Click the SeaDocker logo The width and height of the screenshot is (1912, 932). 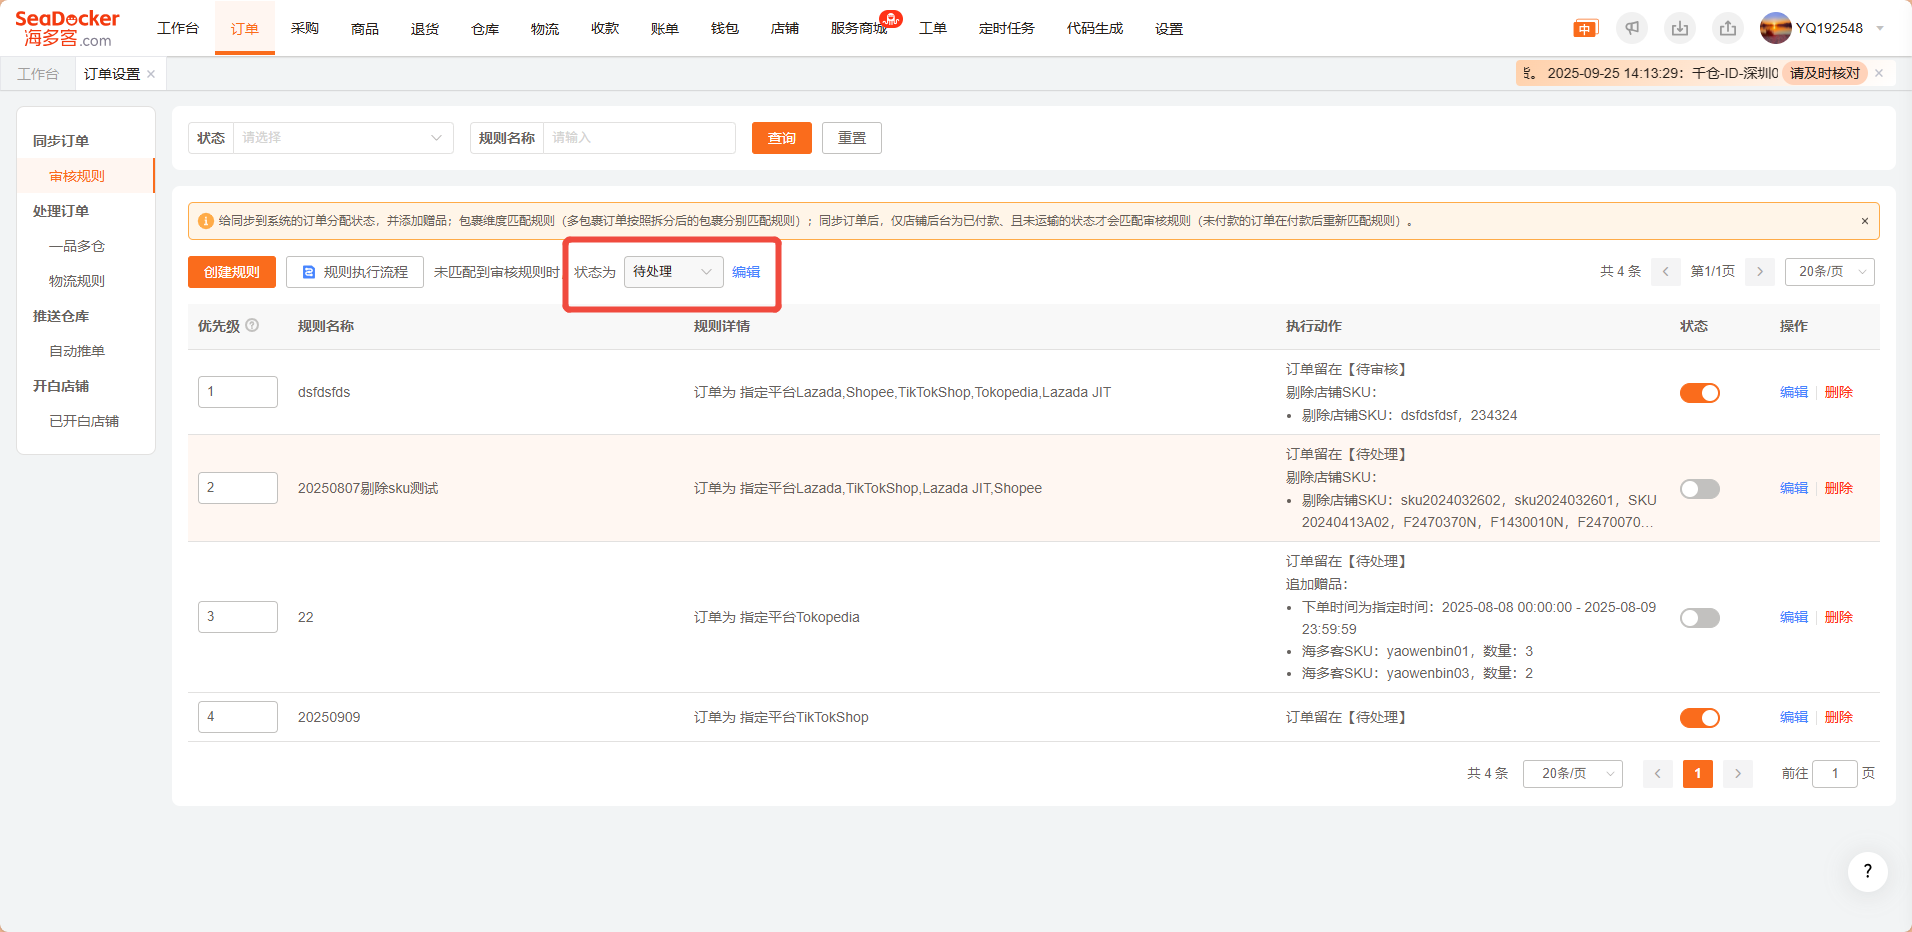pos(67,28)
